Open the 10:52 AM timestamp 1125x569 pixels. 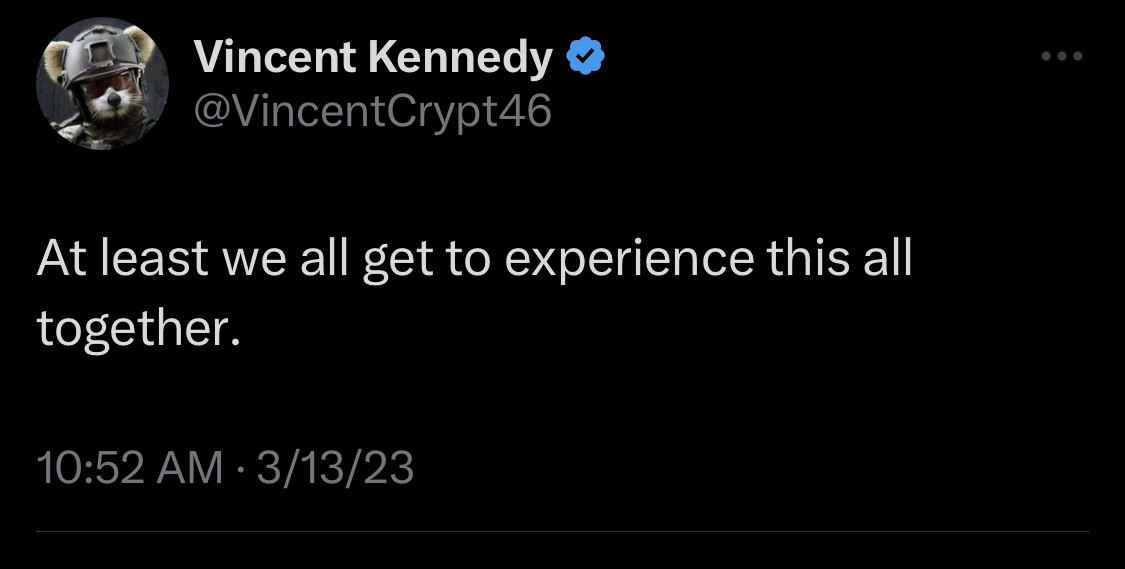[x=130, y=468]
